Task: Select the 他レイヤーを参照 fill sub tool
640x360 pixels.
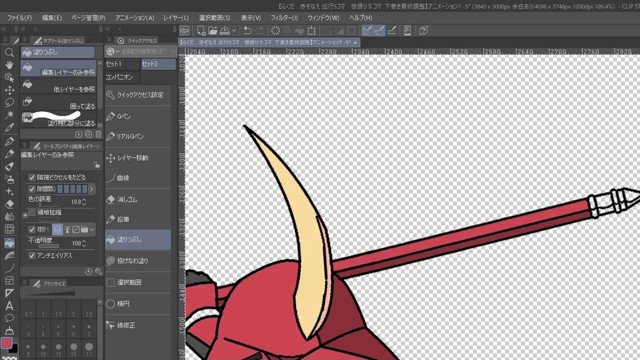Action: click(x=58, y=85)
